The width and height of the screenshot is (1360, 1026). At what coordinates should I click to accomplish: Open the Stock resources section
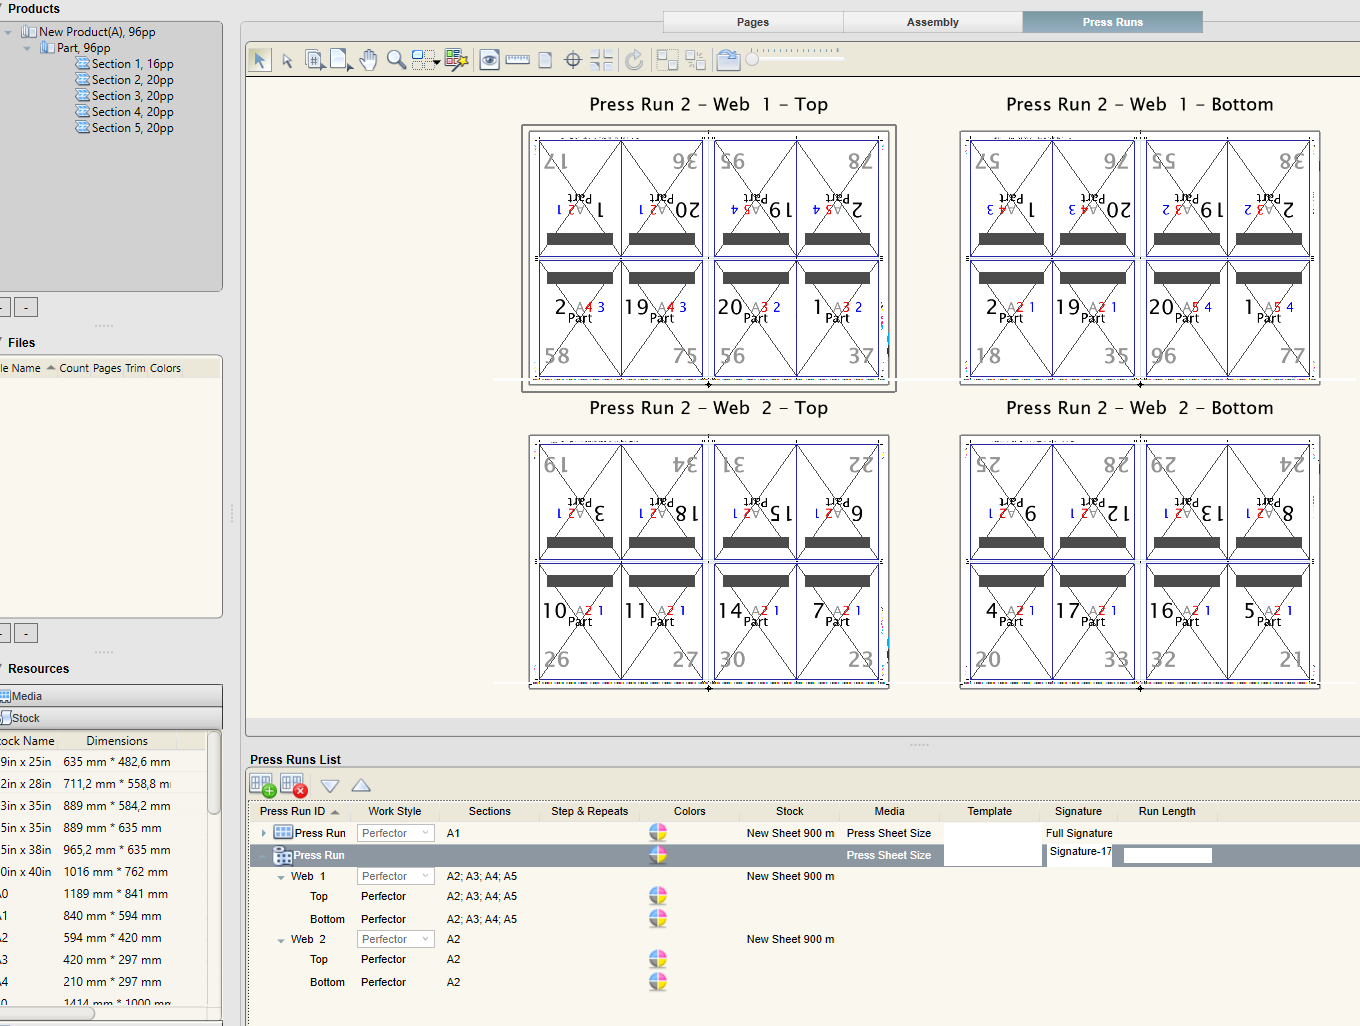coord(110,718)
